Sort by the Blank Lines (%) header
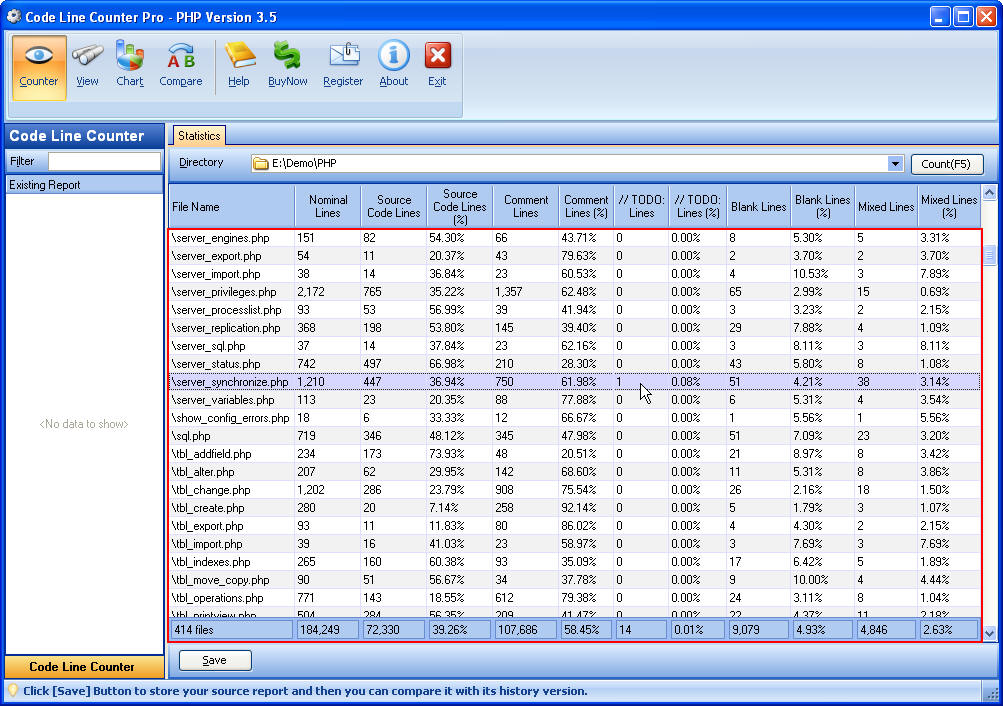 pos(823,207)
